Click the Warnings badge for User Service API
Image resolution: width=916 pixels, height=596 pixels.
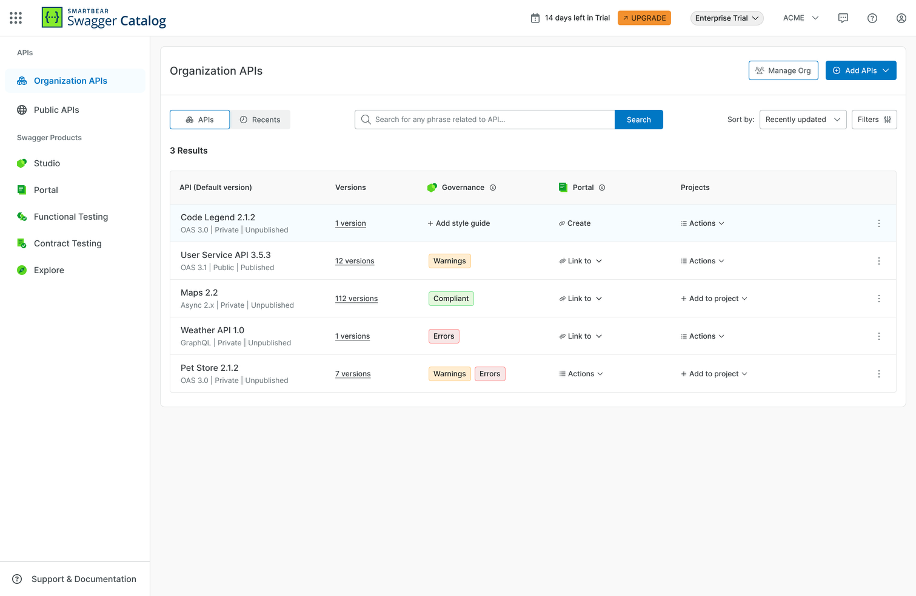pyautogui.click(x=450, y=261)
